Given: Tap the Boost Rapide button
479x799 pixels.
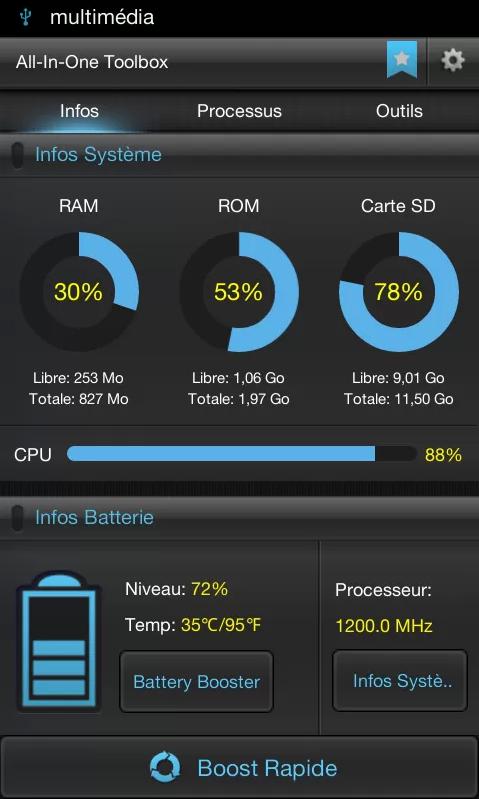Looking at the screenshot, I should 240,767.
